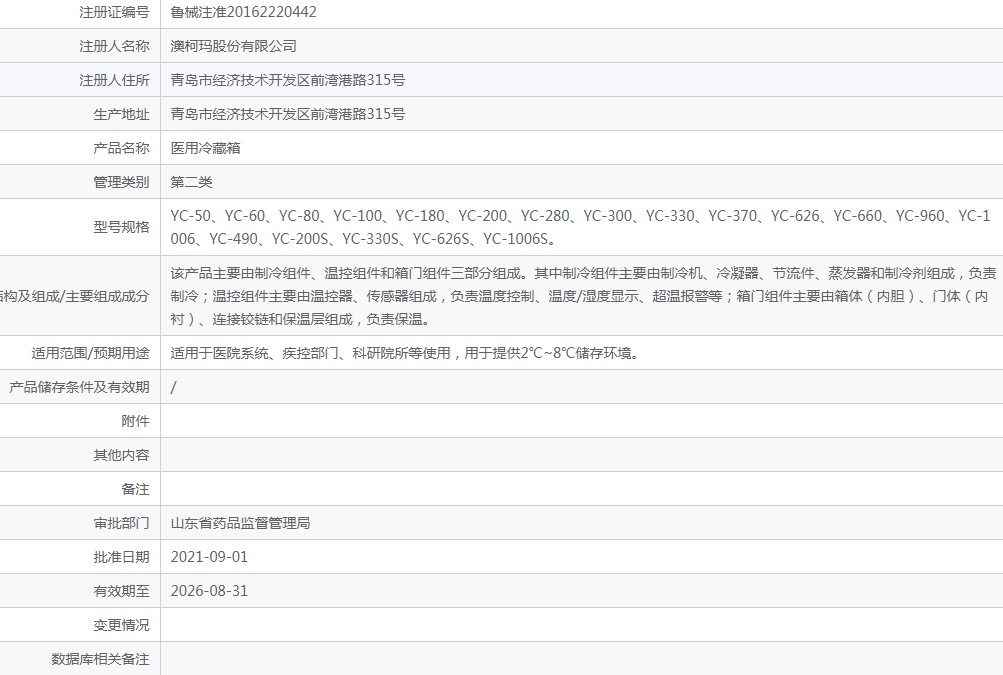Click the slash value for storage conditions

(x=173, y=387)
